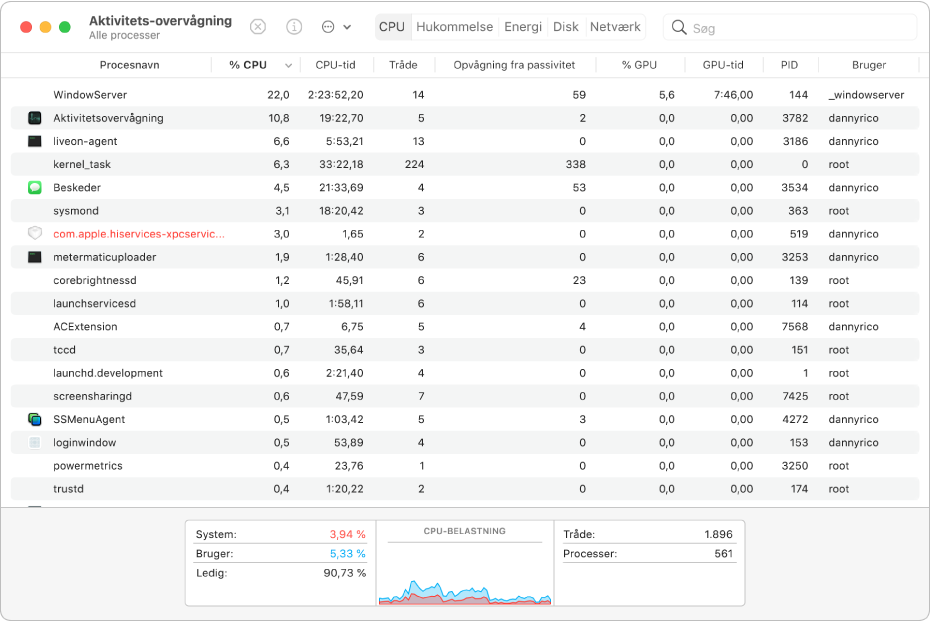The image size is (931, 622).
Task: Sort by Tråde column header
Action: [403, 65]
